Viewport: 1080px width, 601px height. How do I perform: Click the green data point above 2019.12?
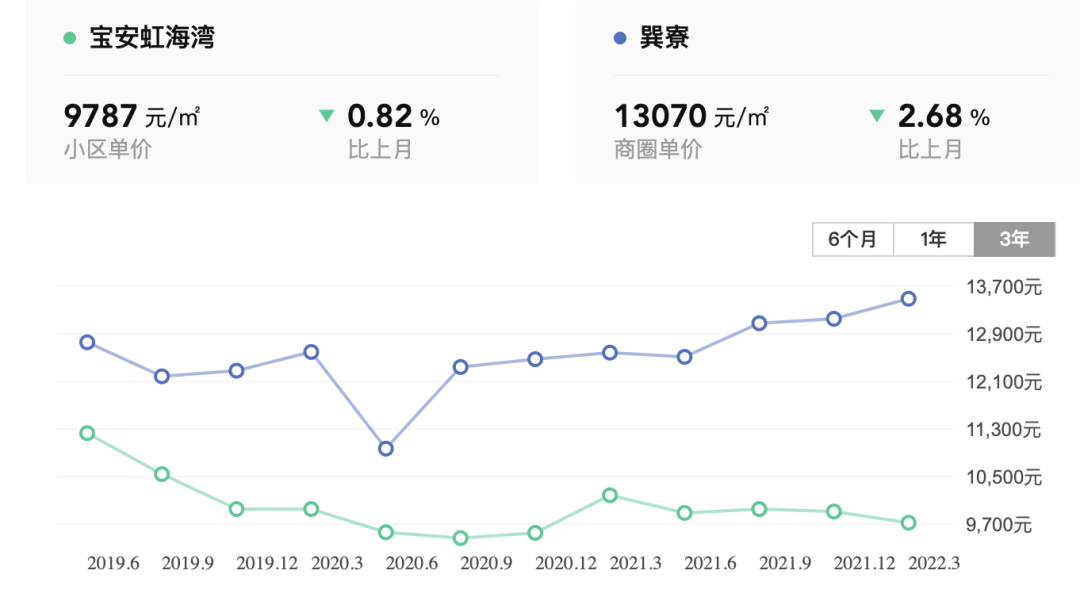tap(236, 509)
